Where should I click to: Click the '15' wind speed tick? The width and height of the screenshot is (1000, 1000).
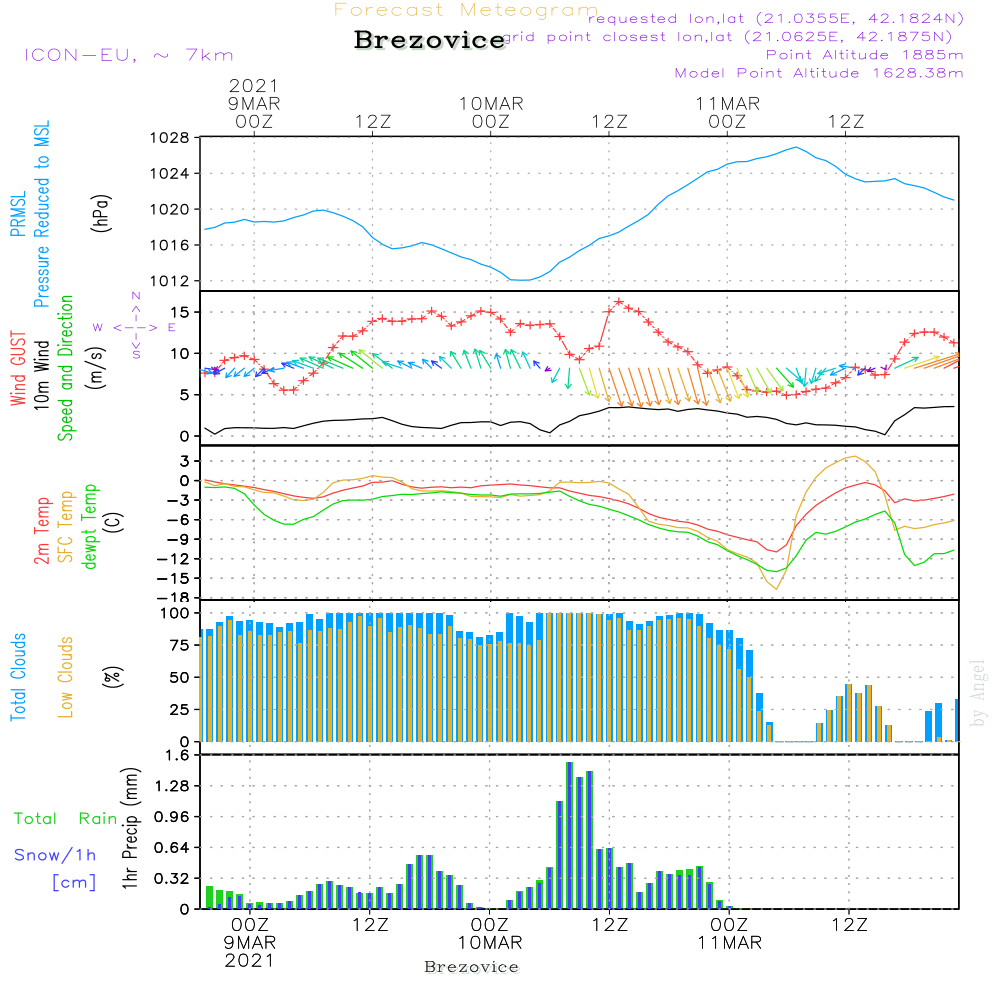point(180,312)
